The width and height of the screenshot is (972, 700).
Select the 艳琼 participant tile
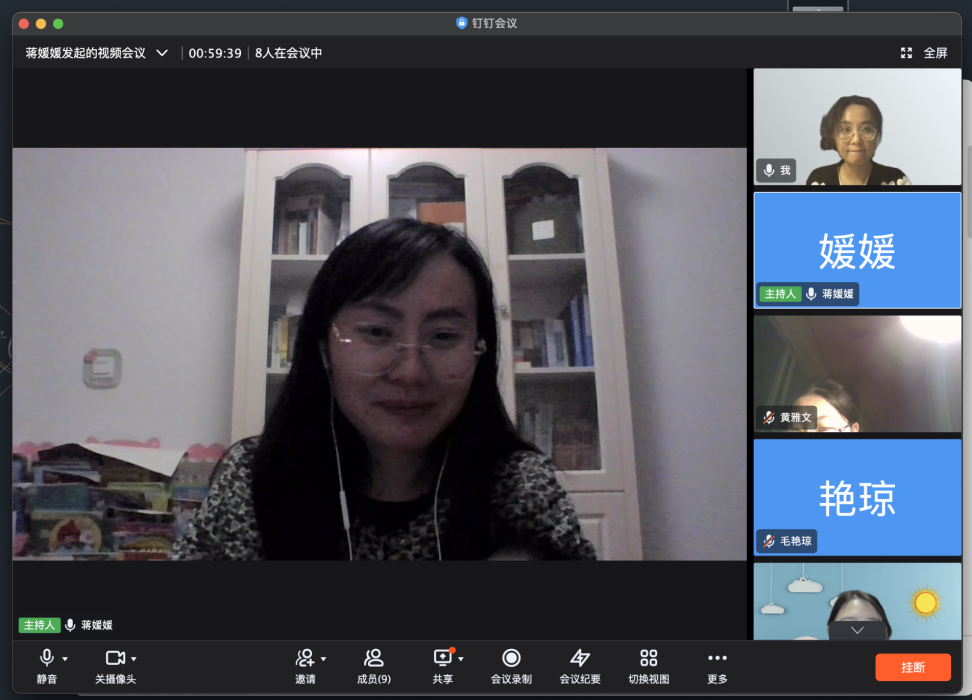click(x=857, y=497)
